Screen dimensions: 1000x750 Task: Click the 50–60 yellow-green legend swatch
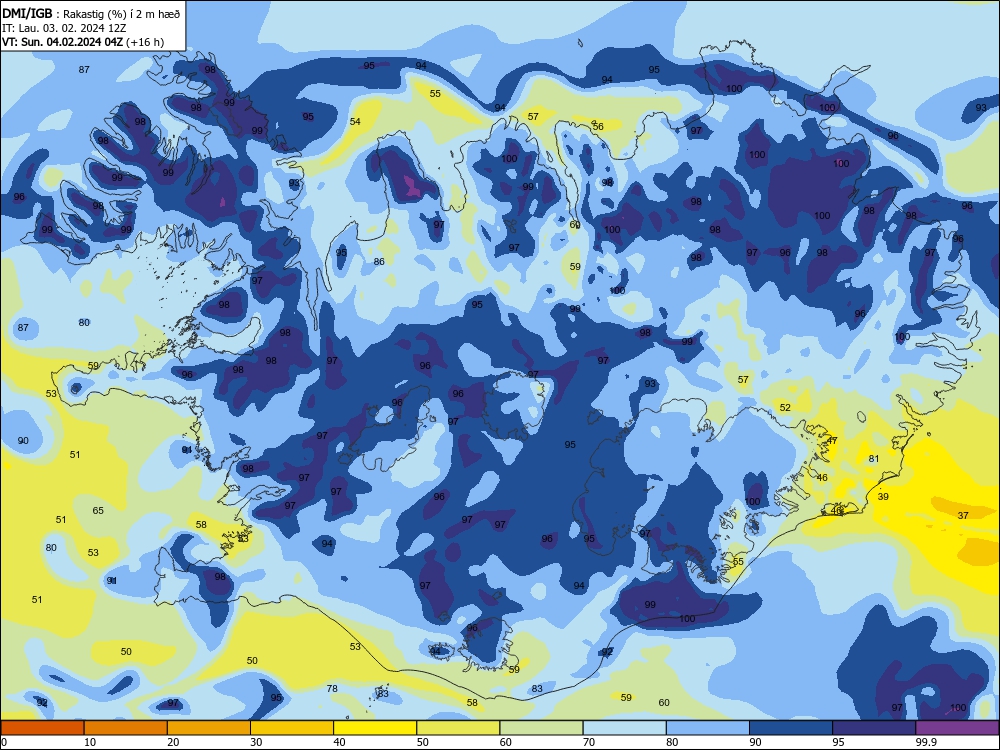(x=458, y=728)
